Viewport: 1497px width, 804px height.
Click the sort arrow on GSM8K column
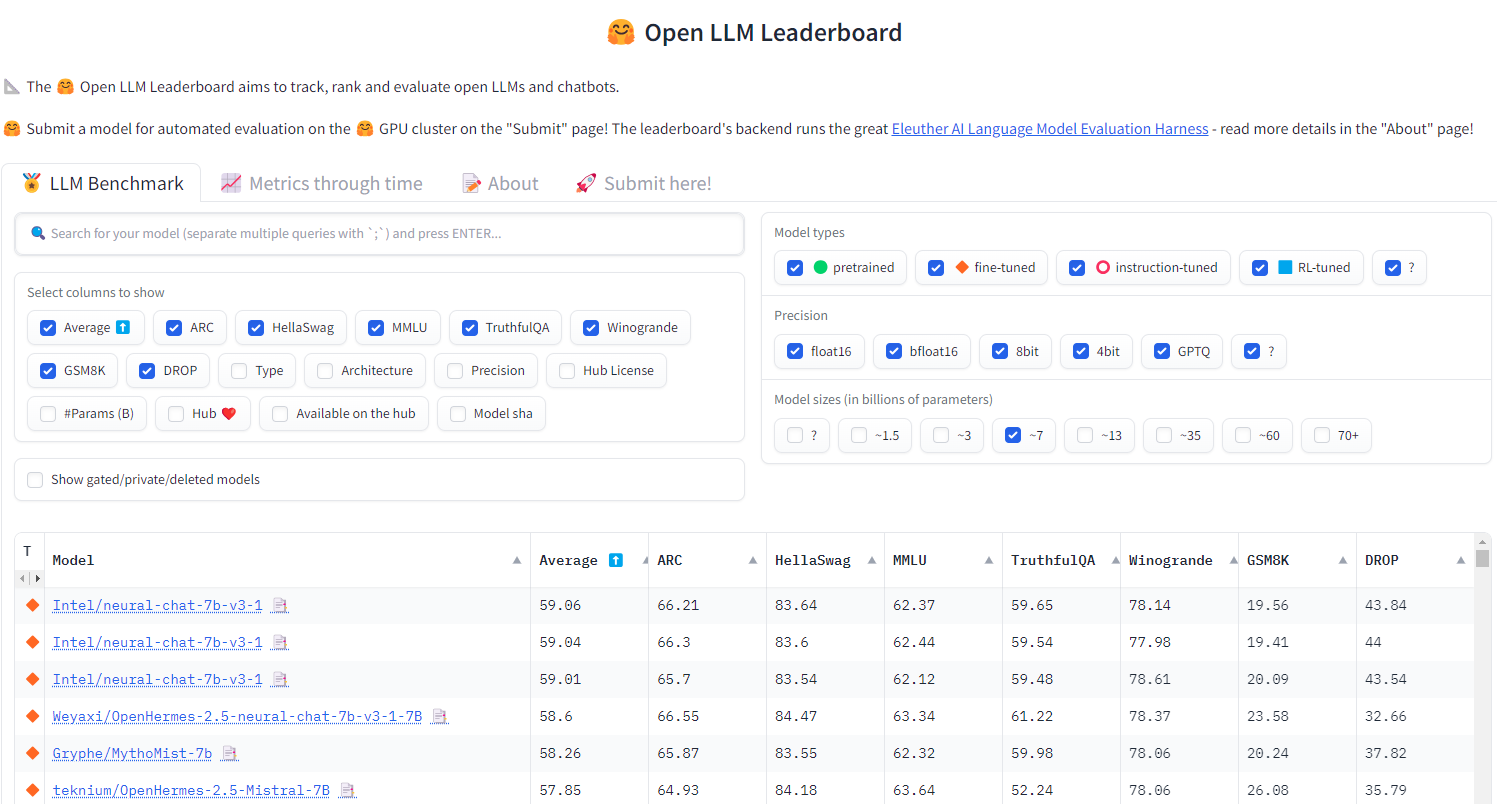click(x=1342, y=561)
